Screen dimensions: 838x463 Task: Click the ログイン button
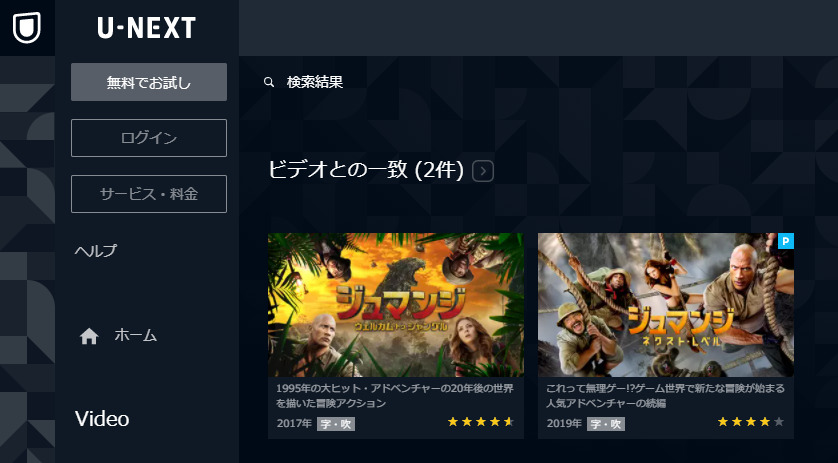tap(149, 138)
